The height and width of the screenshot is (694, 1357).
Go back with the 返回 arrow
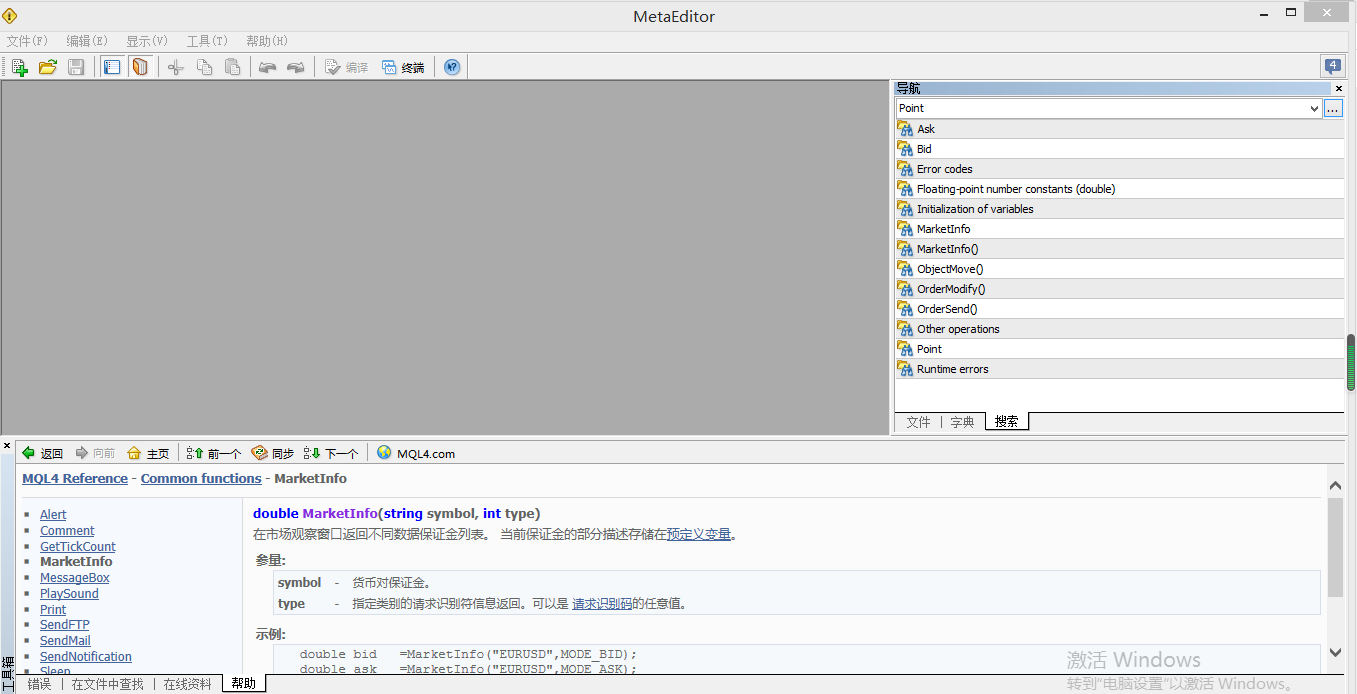[42, 453]
